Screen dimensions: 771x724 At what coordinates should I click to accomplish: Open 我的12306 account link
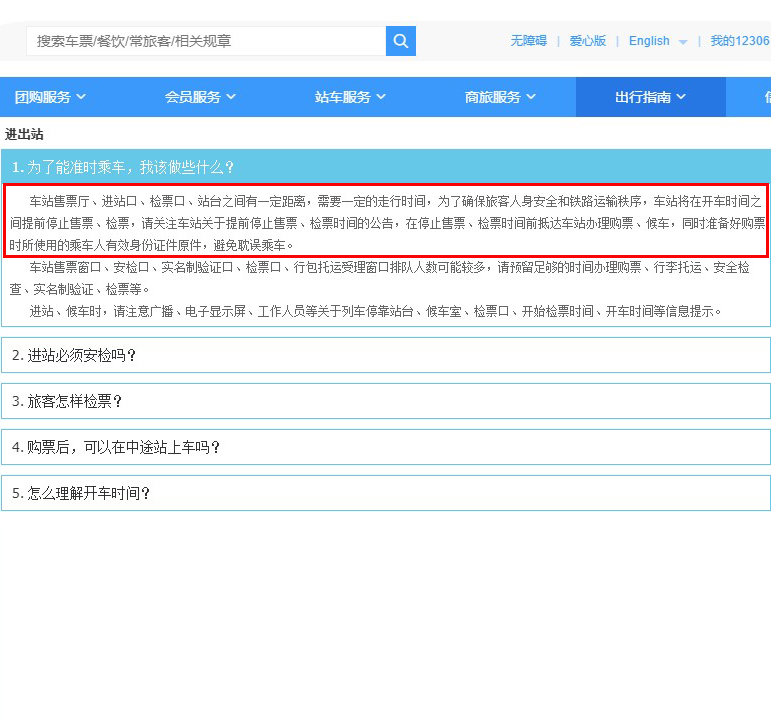click(739, 41)
